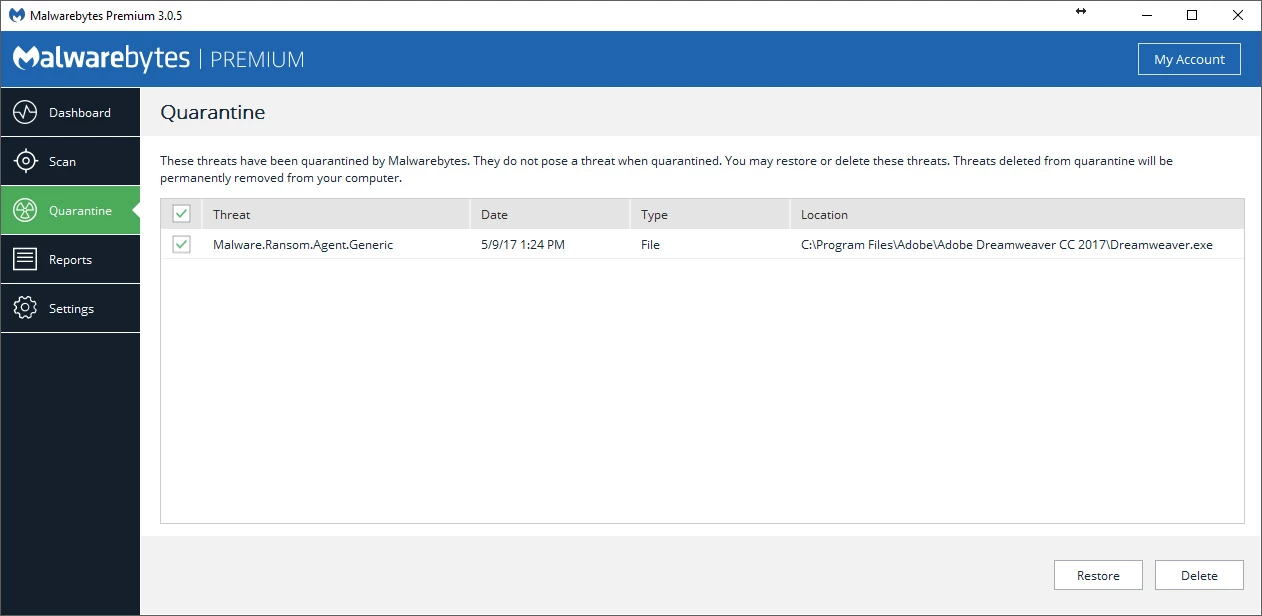Click the Quarantine page heading
Screen dimensions: 1262x616
tap(213, 112)
